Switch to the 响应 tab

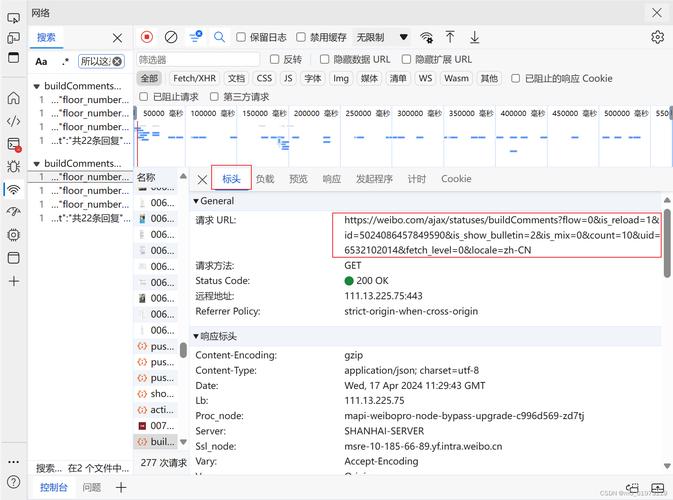tap(332, 179)
